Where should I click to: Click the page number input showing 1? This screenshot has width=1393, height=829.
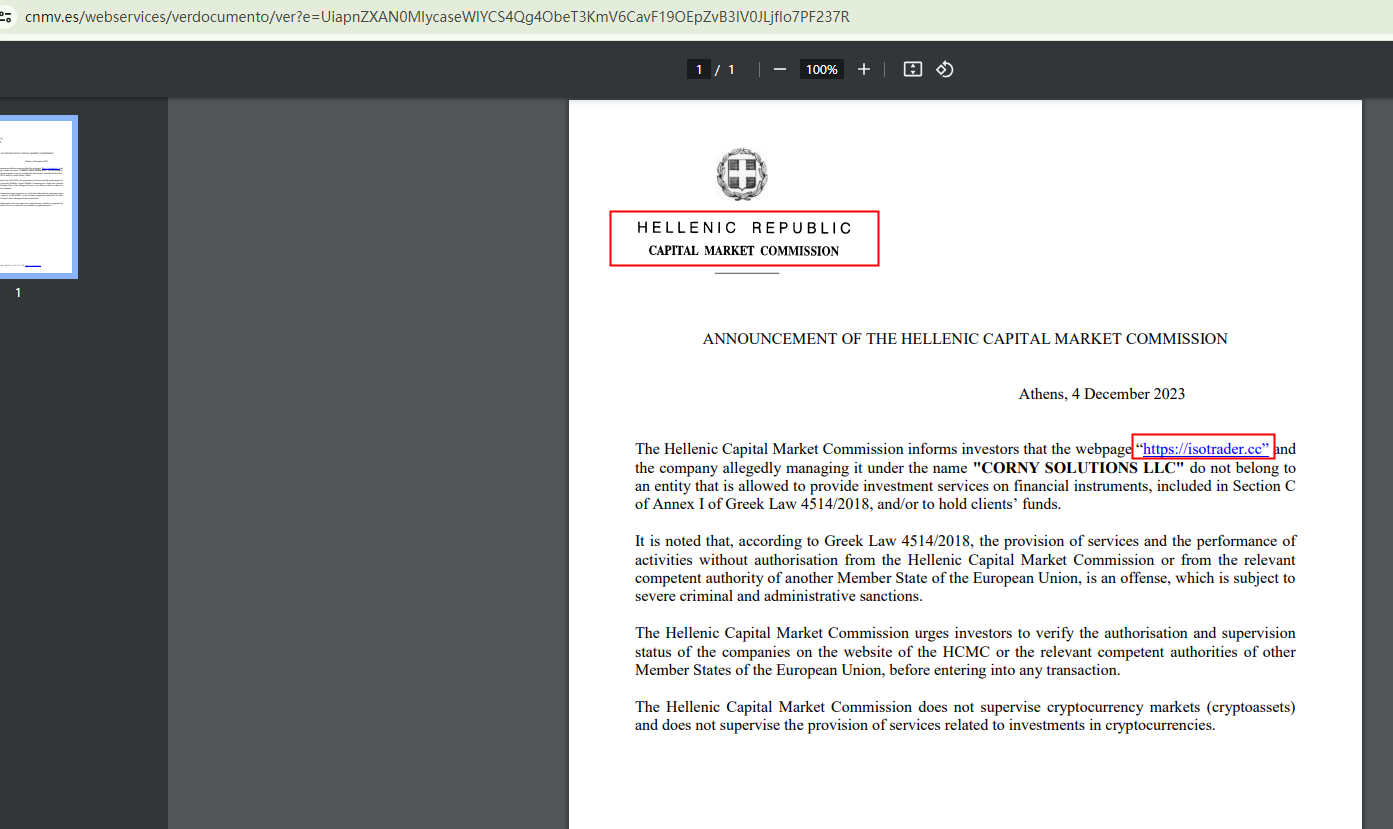pos(698,69)
